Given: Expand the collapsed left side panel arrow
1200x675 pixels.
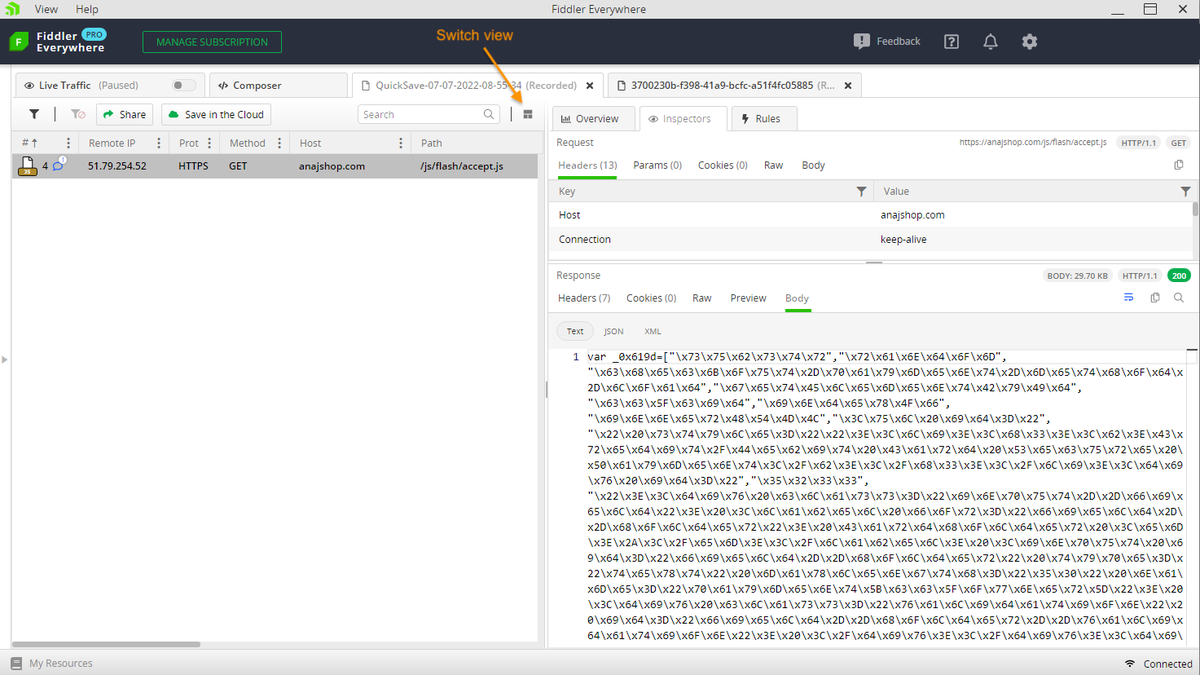Looking at the screenshot, I should click(4, 359).
